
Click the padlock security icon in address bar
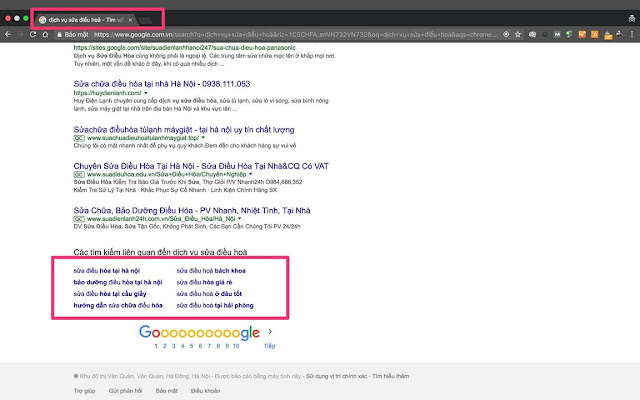click(59, 35)
